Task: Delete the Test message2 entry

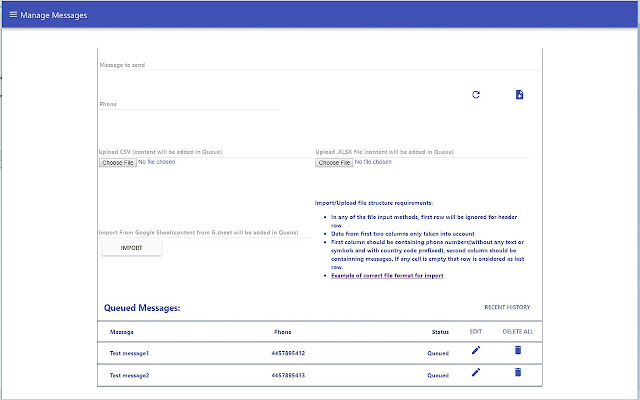Action: coord(517,373)
